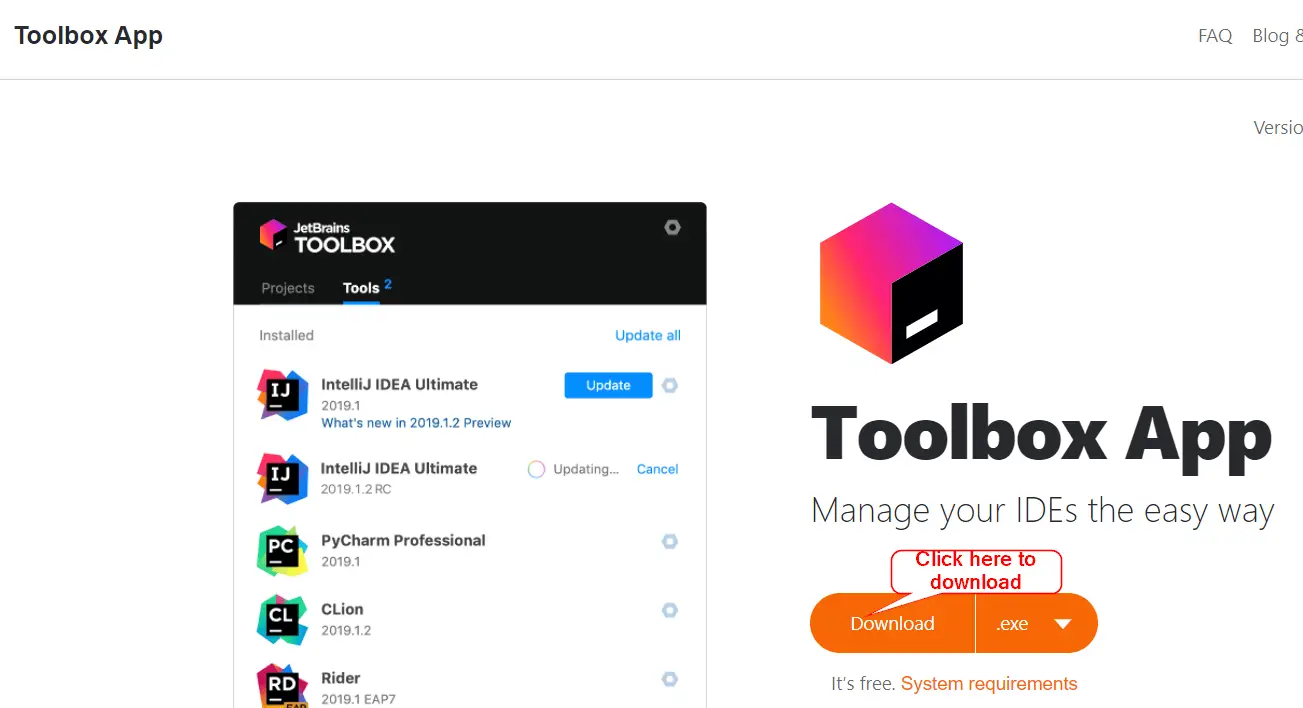Open settings gear next to Rider
Viewport: 1303px width, 708px height.
point(670,679)
